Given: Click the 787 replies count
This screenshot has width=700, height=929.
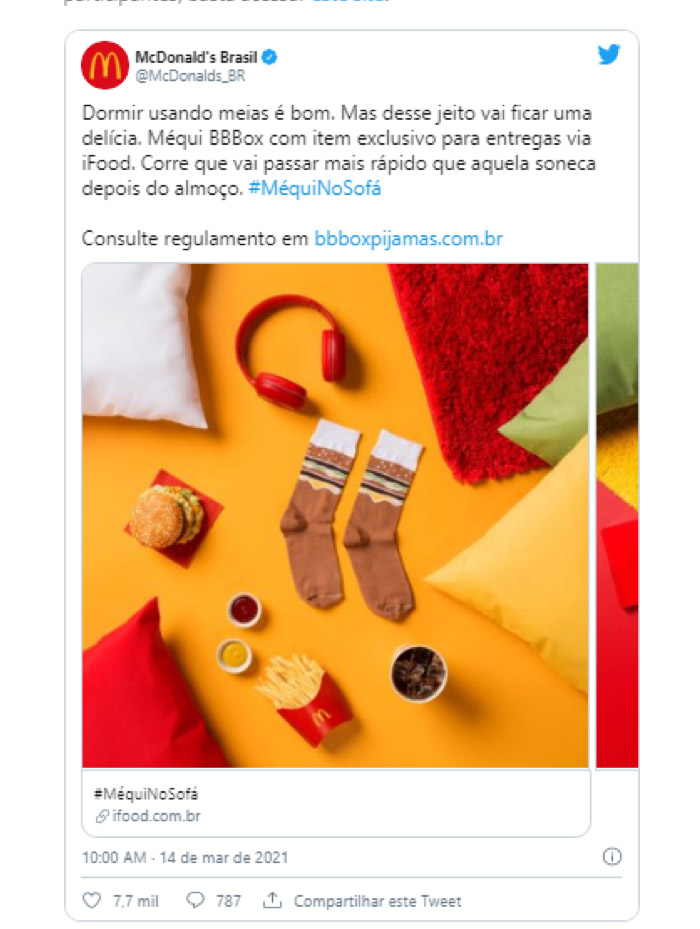Looking at the screenshot, I should [228, 901].
